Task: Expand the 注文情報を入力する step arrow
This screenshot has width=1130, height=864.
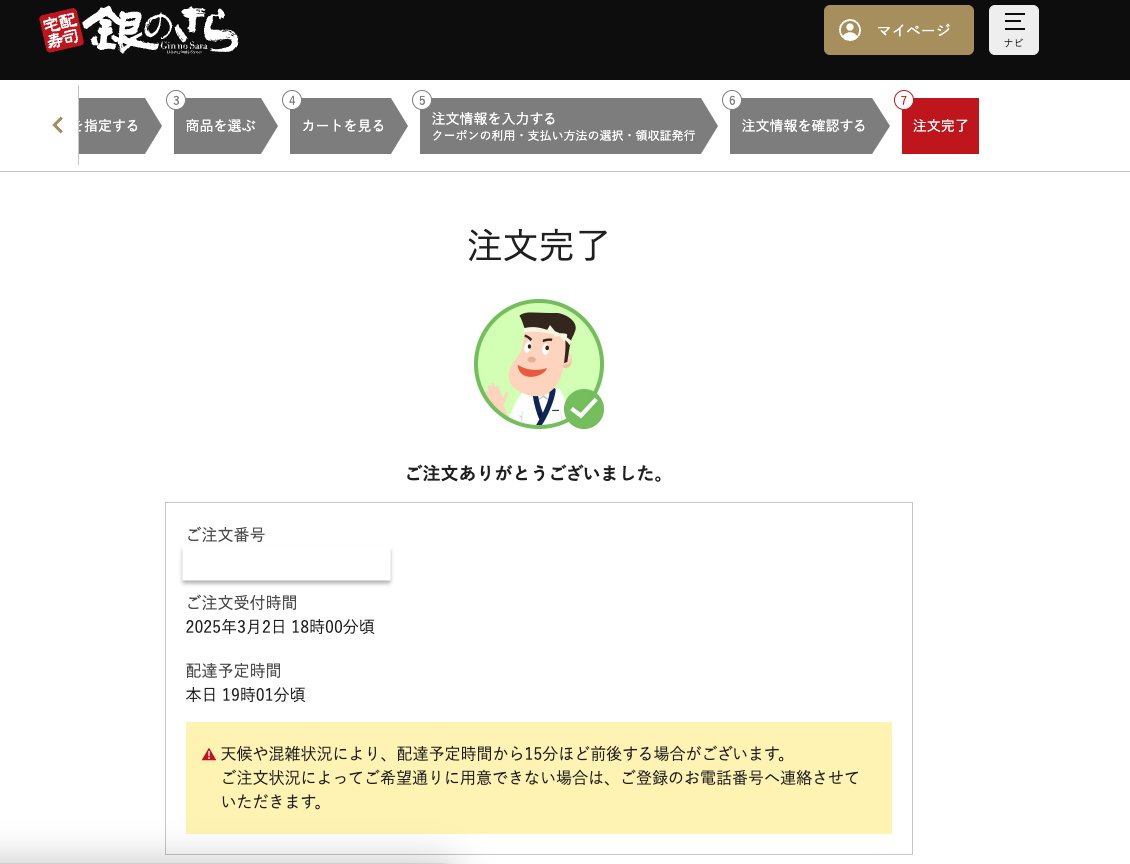Action: [560, 125]
